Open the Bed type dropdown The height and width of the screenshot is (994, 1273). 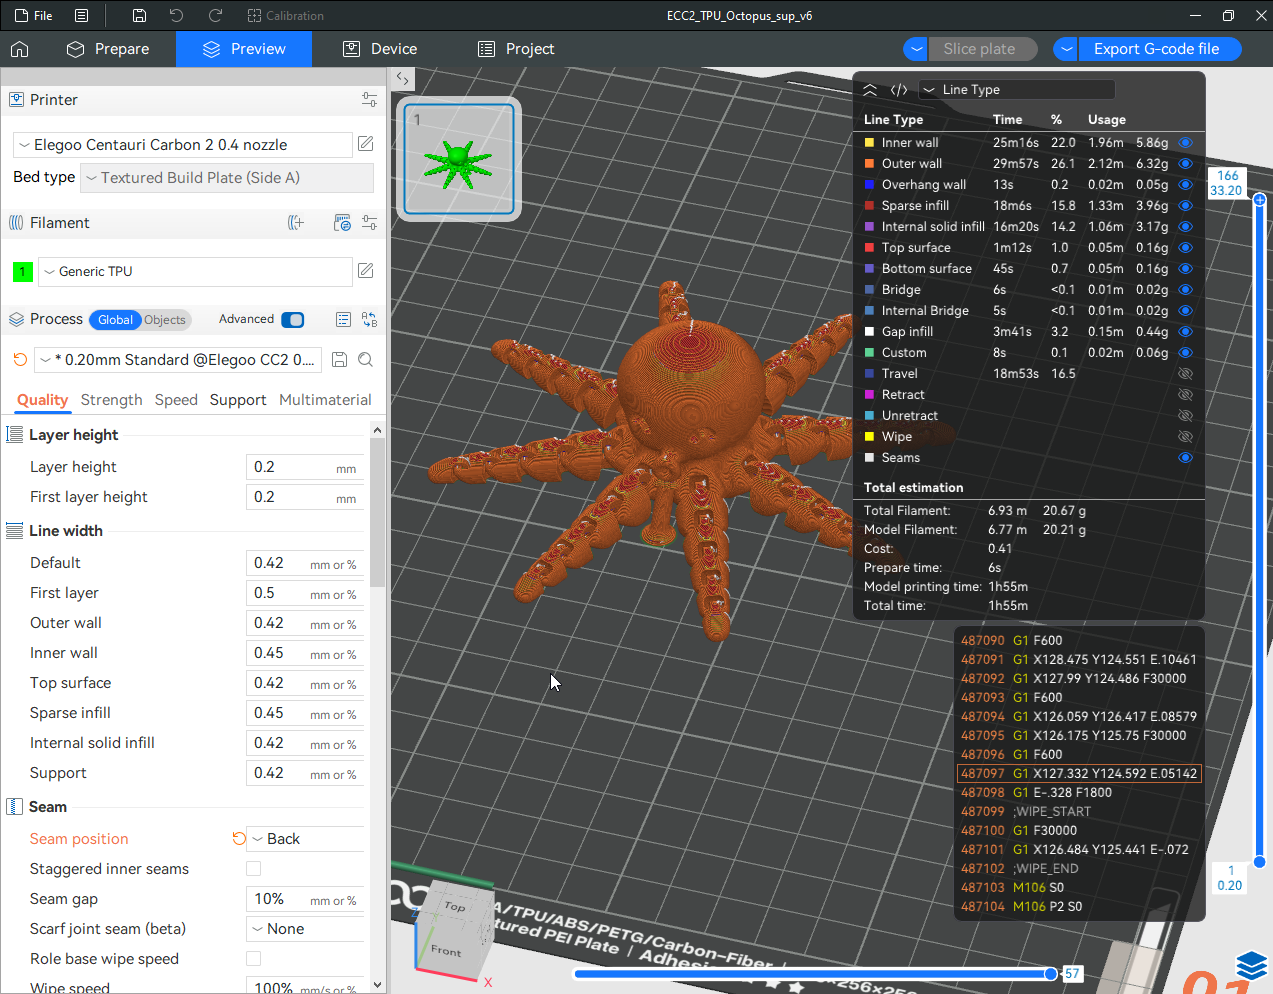[226, 178]
